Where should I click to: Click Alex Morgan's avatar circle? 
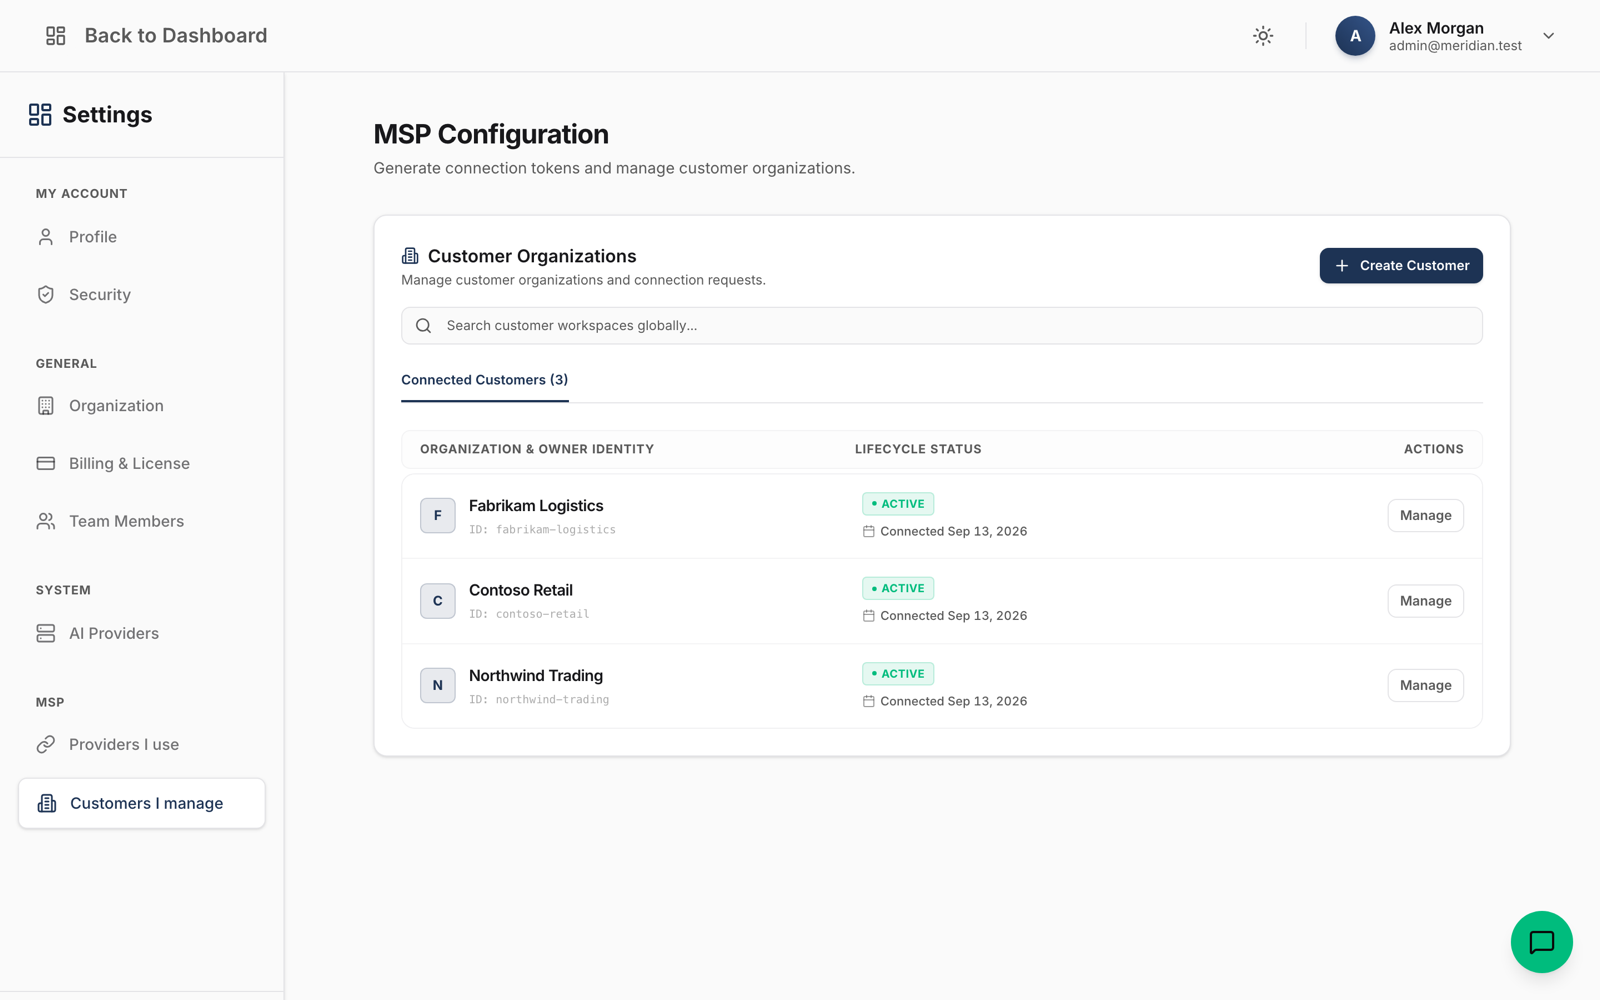coord(1355,36)
